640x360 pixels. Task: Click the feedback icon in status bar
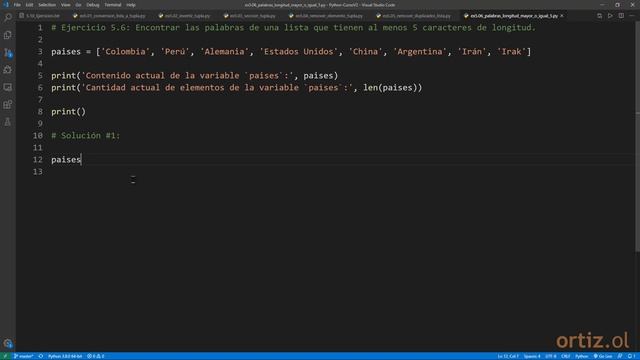[620, 356]
